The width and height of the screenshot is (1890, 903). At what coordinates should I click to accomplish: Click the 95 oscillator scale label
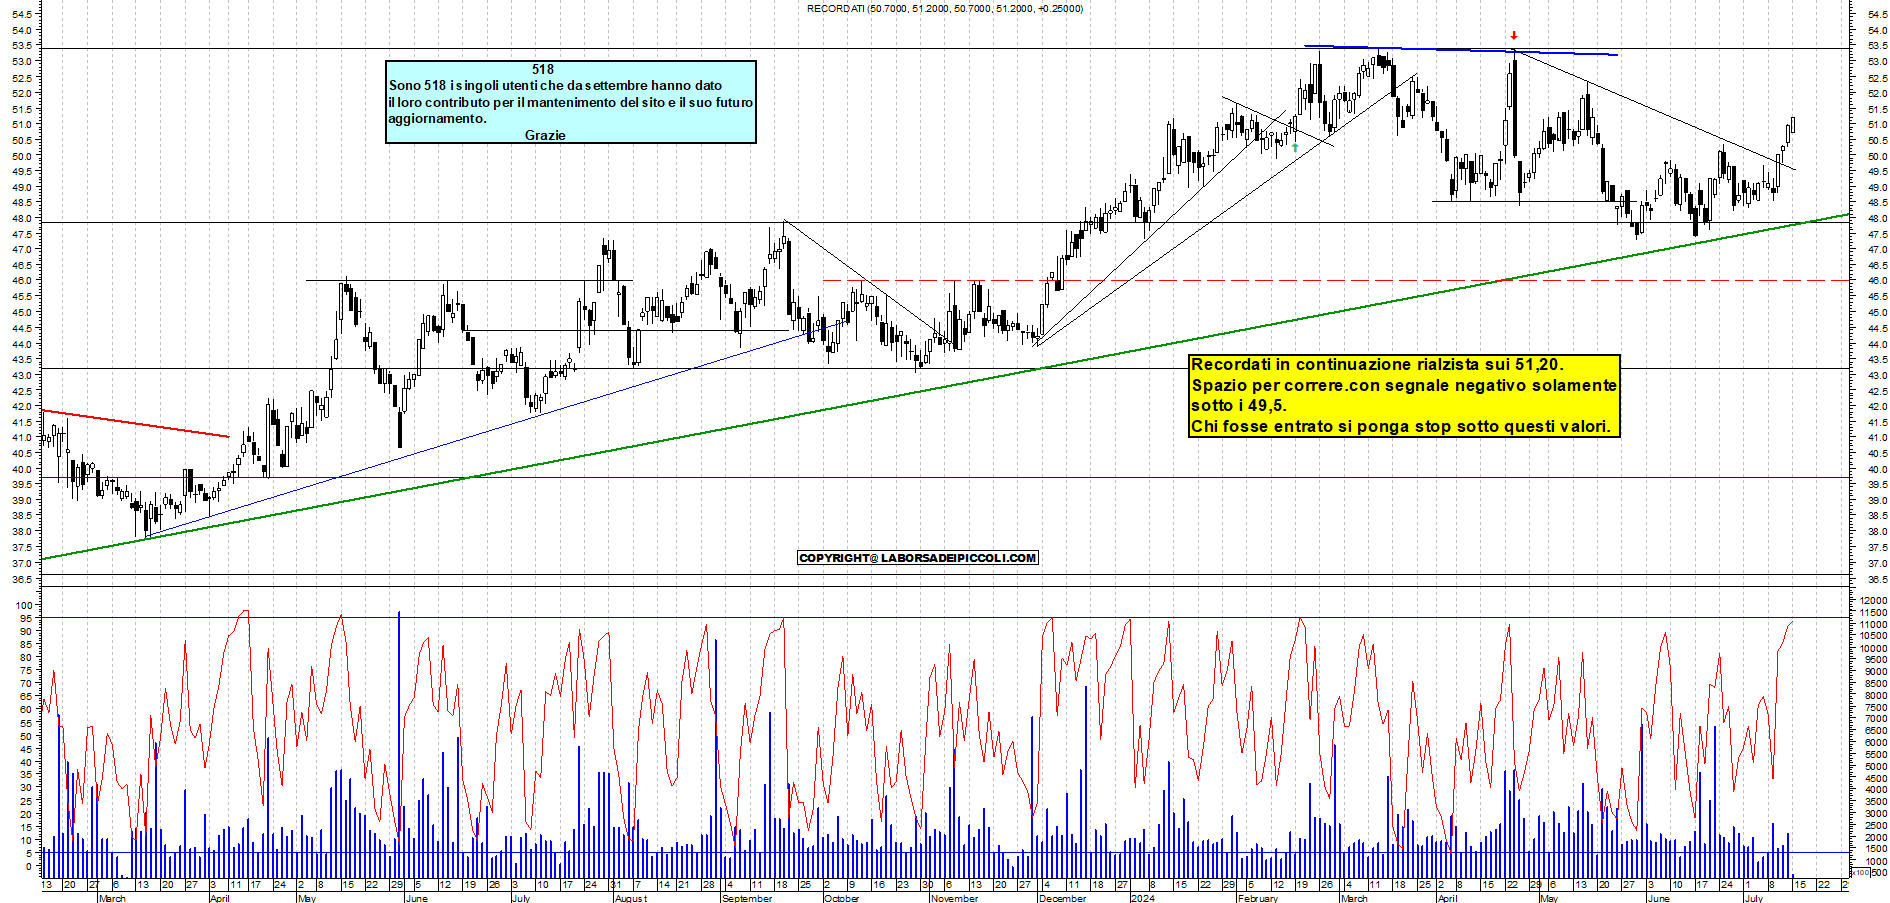(26, 618)
